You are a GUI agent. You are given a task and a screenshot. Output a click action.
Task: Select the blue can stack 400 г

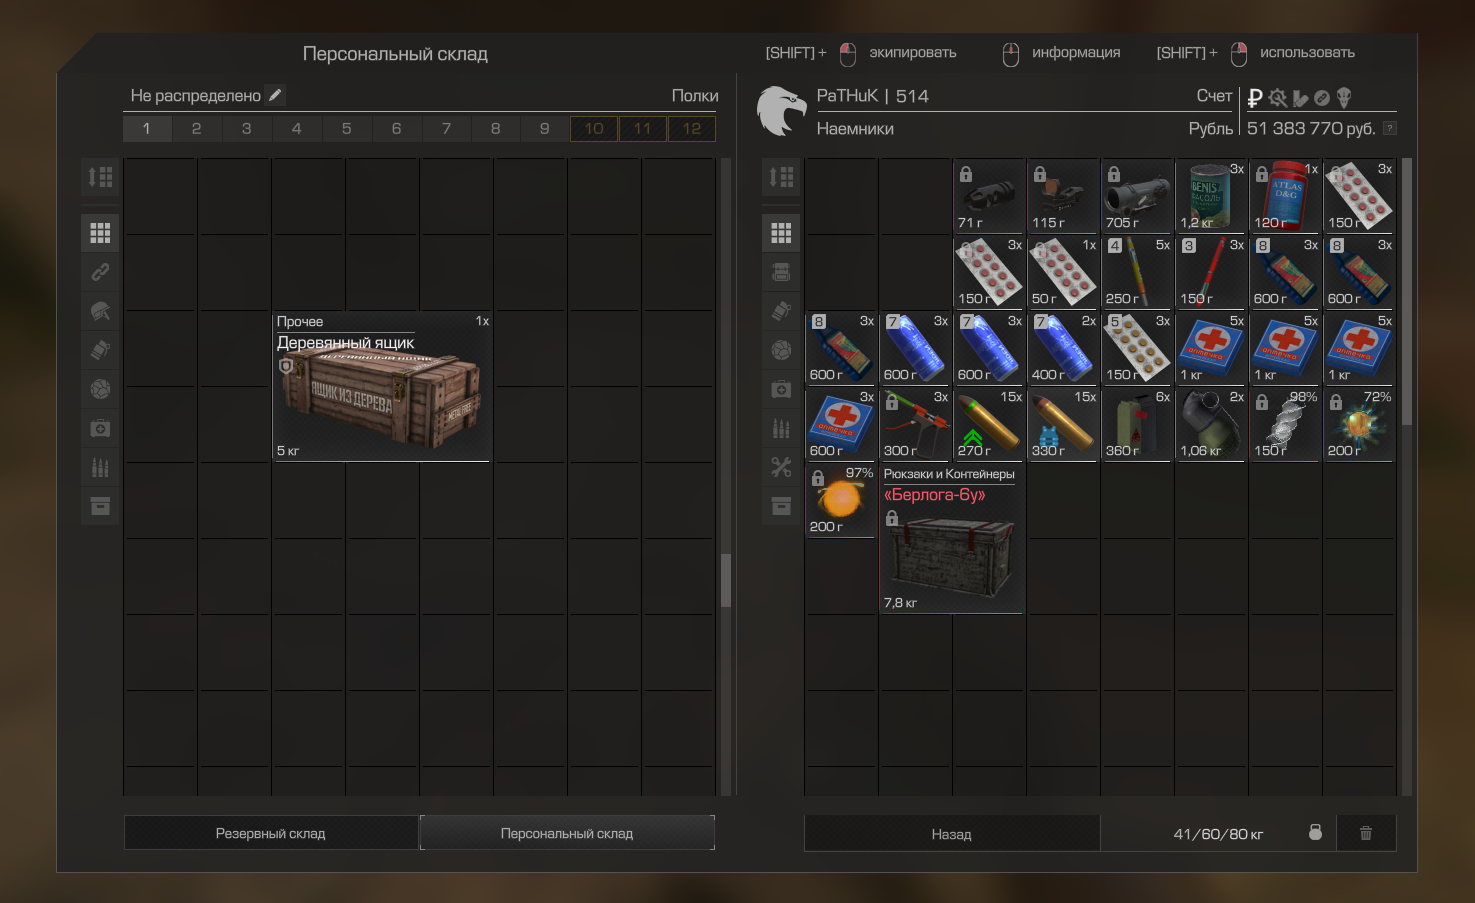[x=1063, y=348]
